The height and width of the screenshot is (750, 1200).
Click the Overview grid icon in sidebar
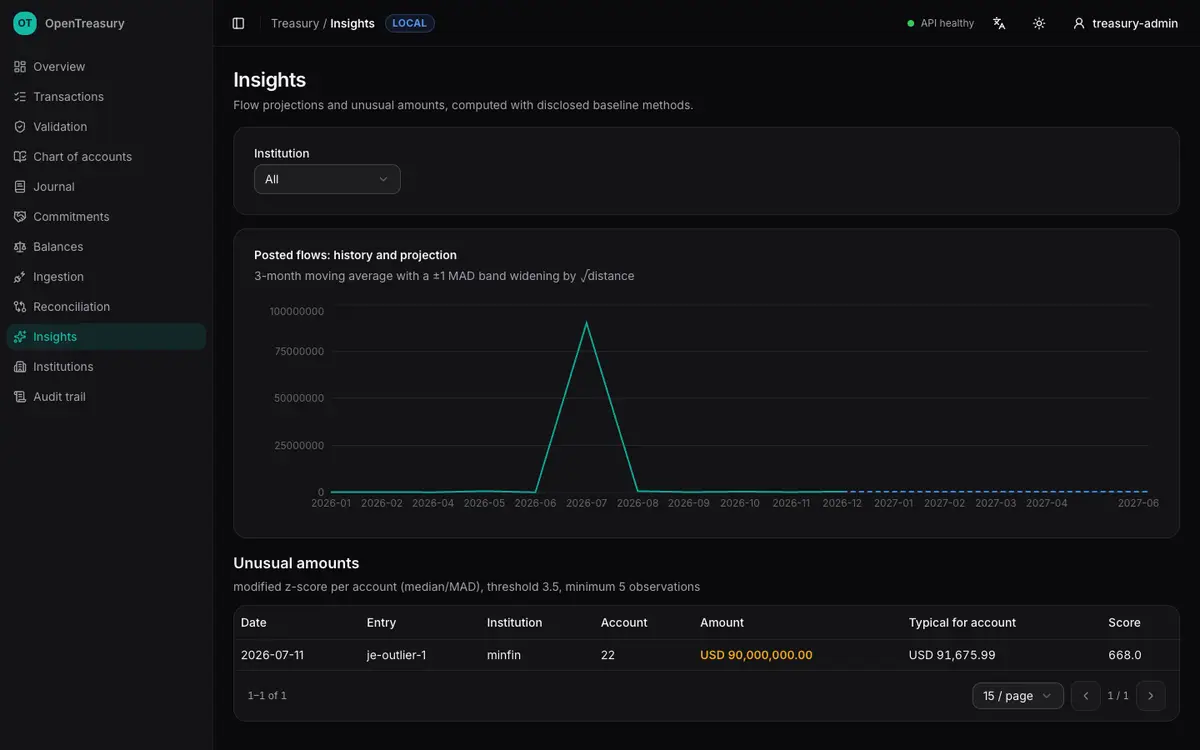[x=20, y=67]
